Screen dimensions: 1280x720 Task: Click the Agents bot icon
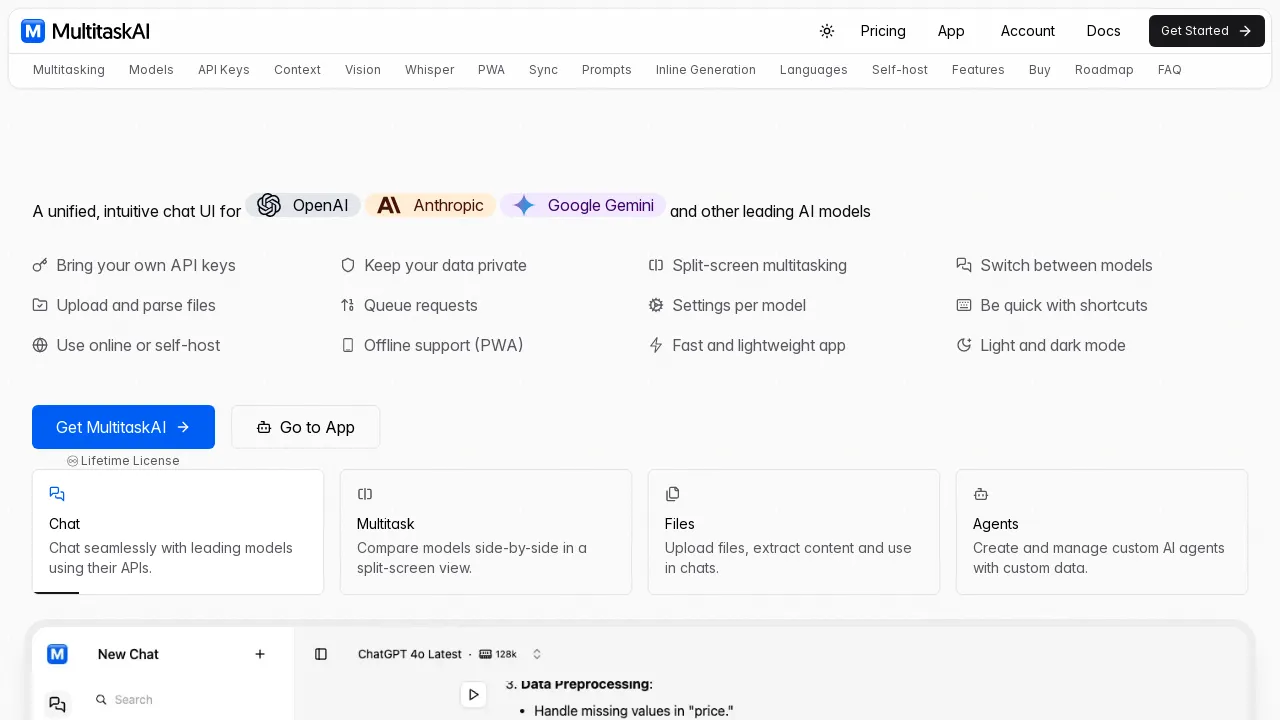click(981, 493)
